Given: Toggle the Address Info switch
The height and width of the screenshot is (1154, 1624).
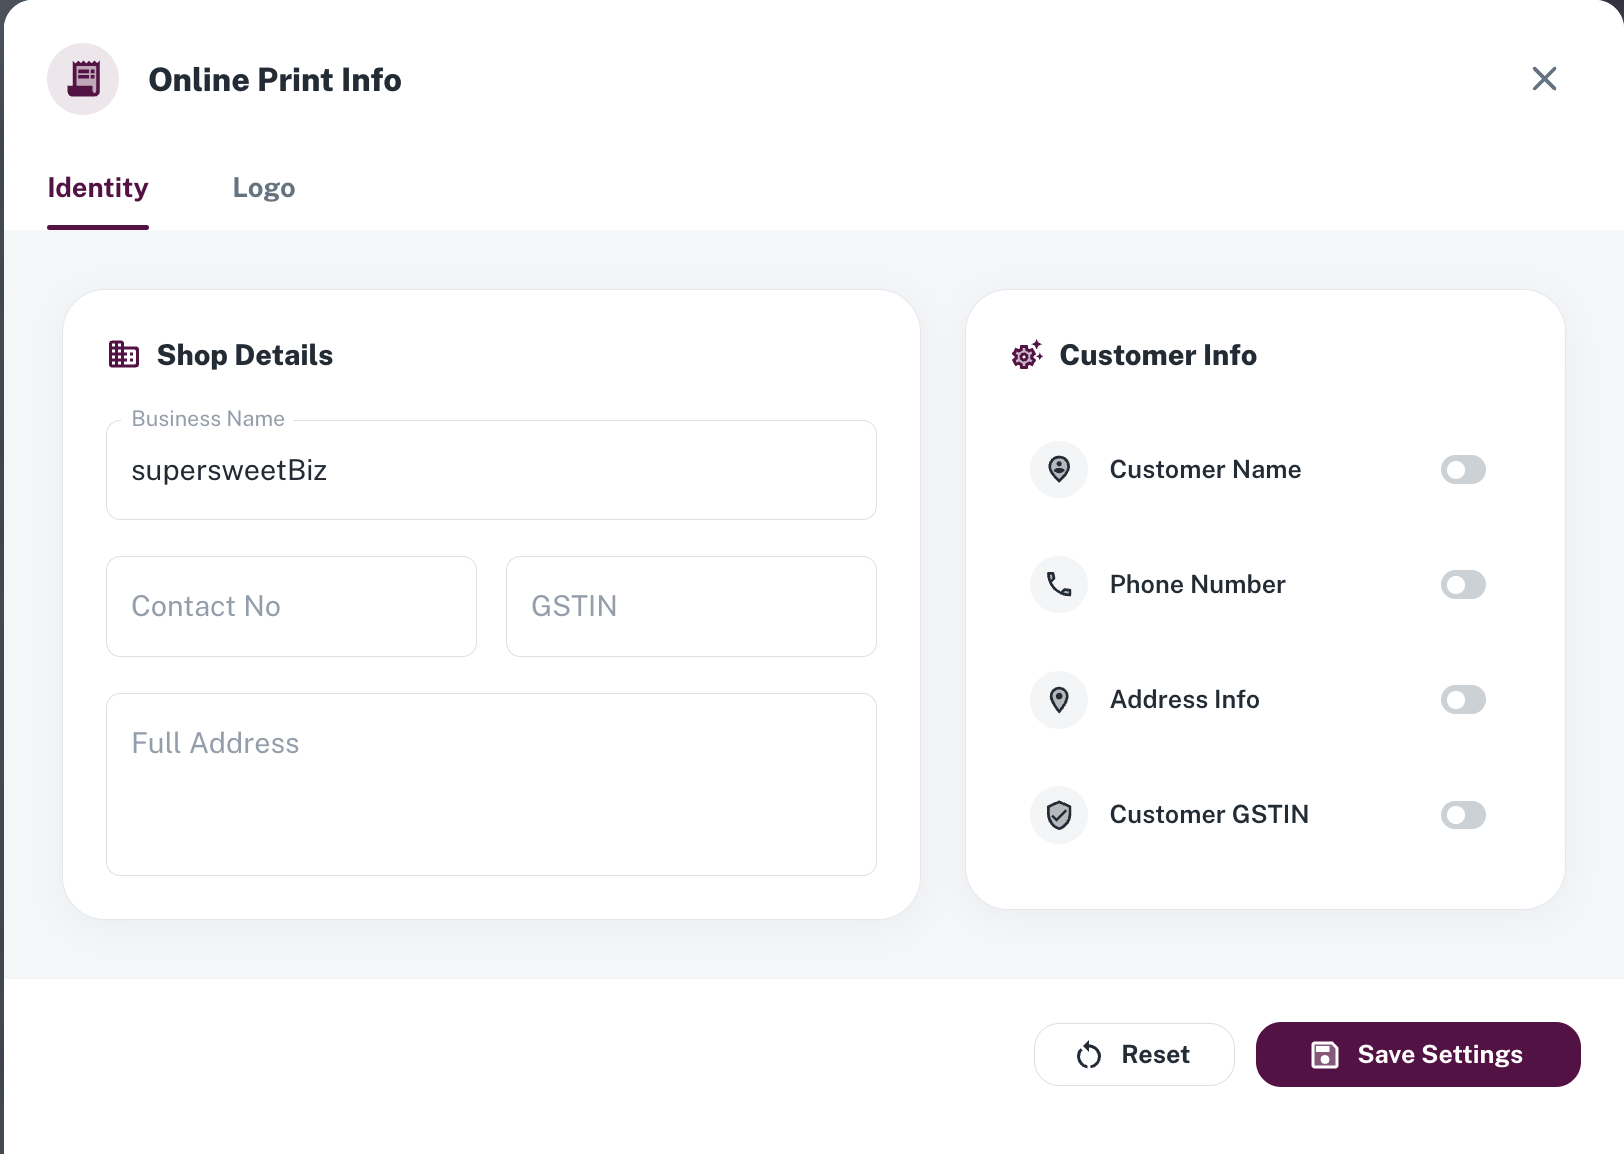Looking at the screenshot, I should [1463, 700].
